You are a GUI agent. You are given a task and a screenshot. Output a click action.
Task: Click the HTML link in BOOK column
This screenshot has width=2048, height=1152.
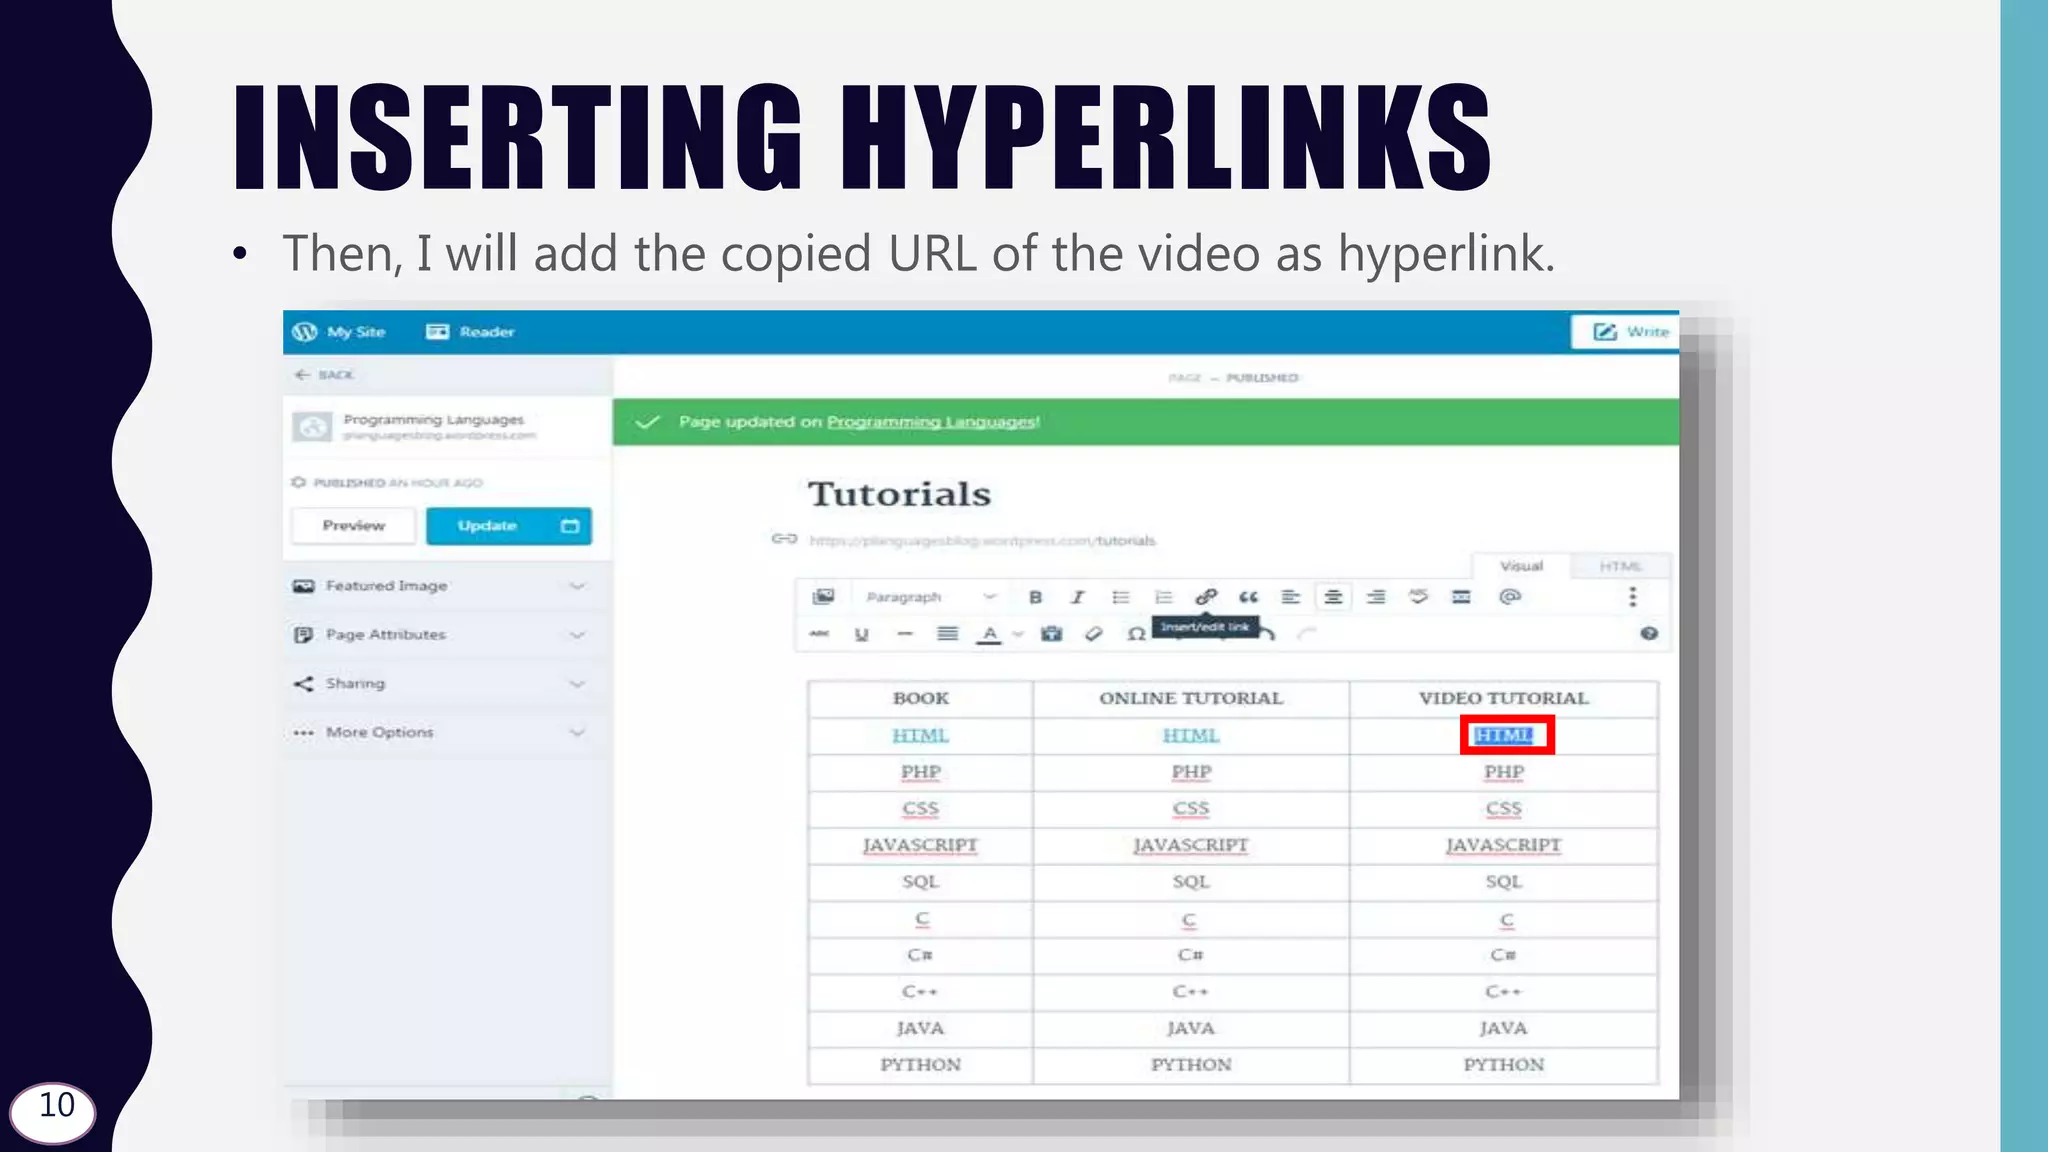920,736
